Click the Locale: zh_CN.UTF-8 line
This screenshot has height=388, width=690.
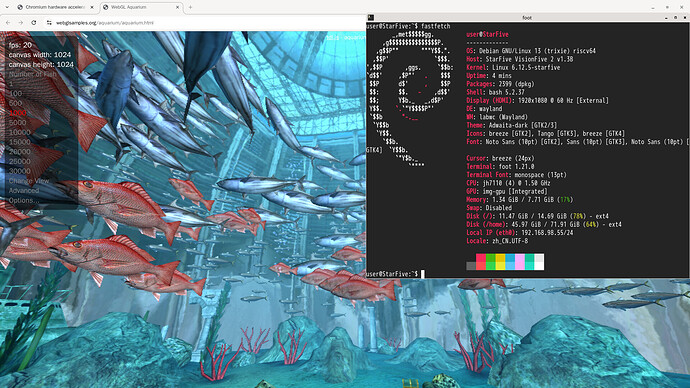click(x=497, y=241)
